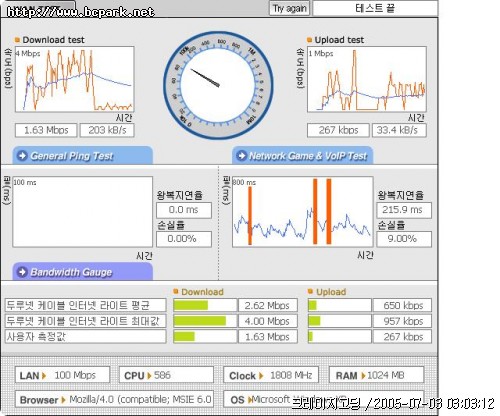Click the Upload column heading in gauge
Image resolution: width=500 pixels, height=416 pixels.
click(x=331, y=292)
